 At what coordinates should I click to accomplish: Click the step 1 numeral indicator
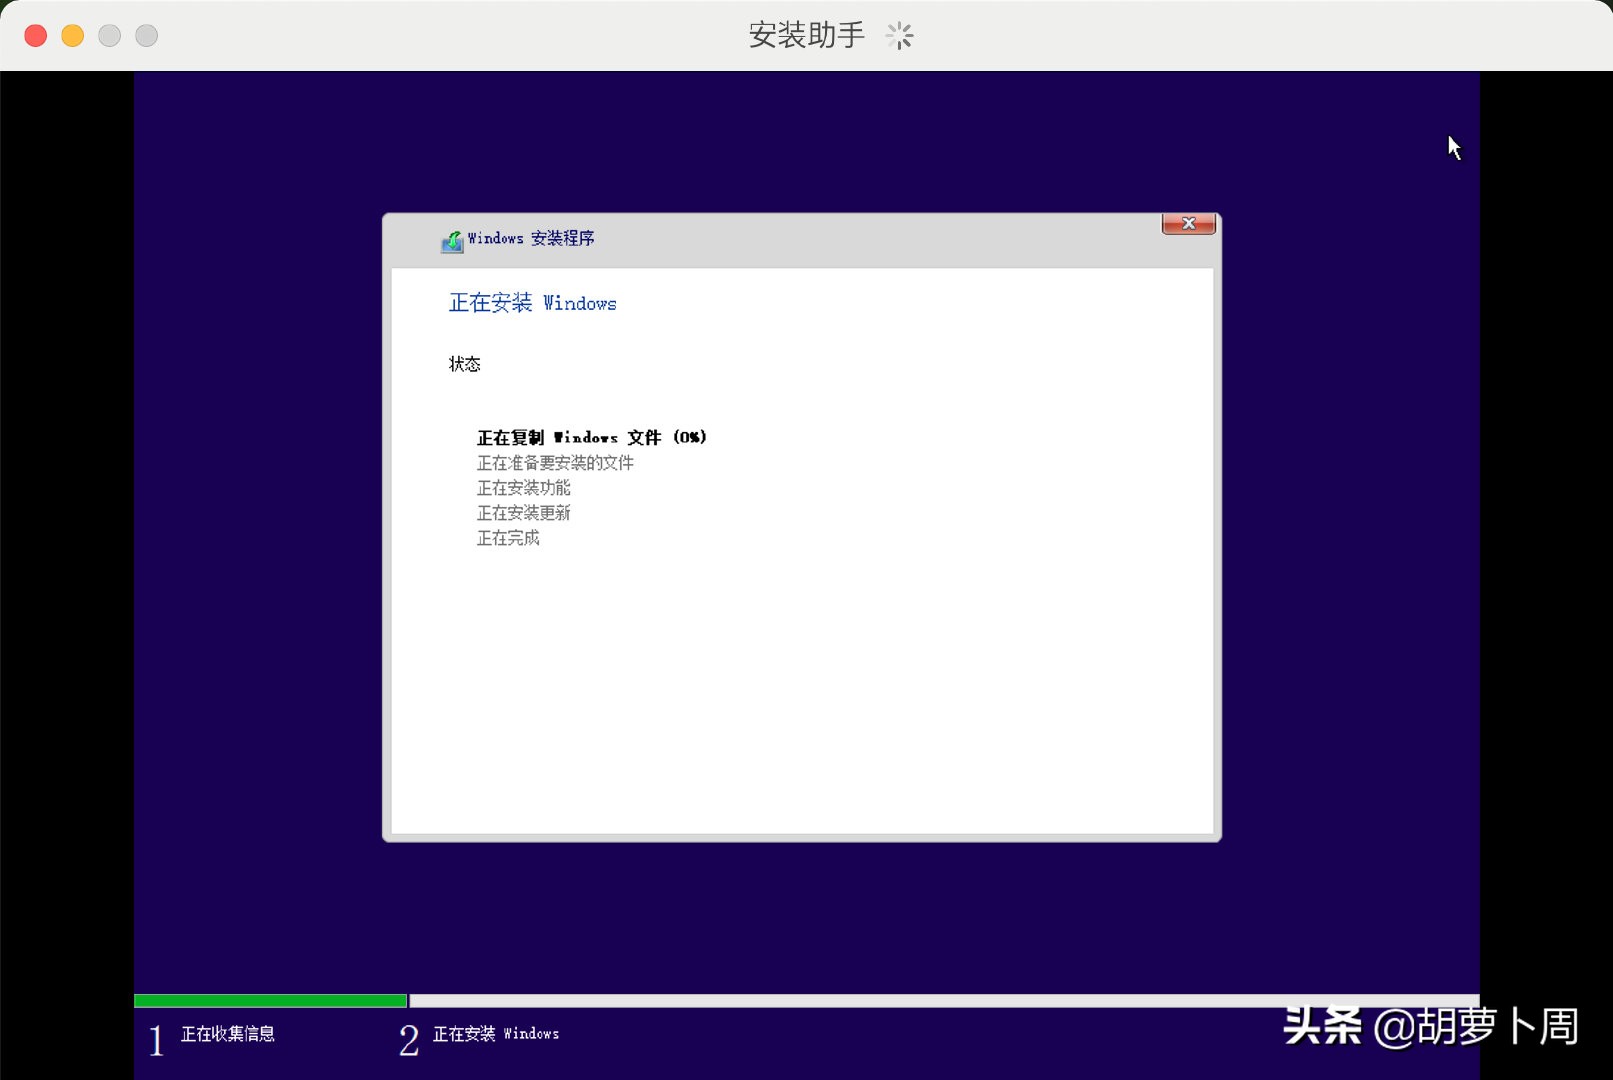coord(156,1040)
